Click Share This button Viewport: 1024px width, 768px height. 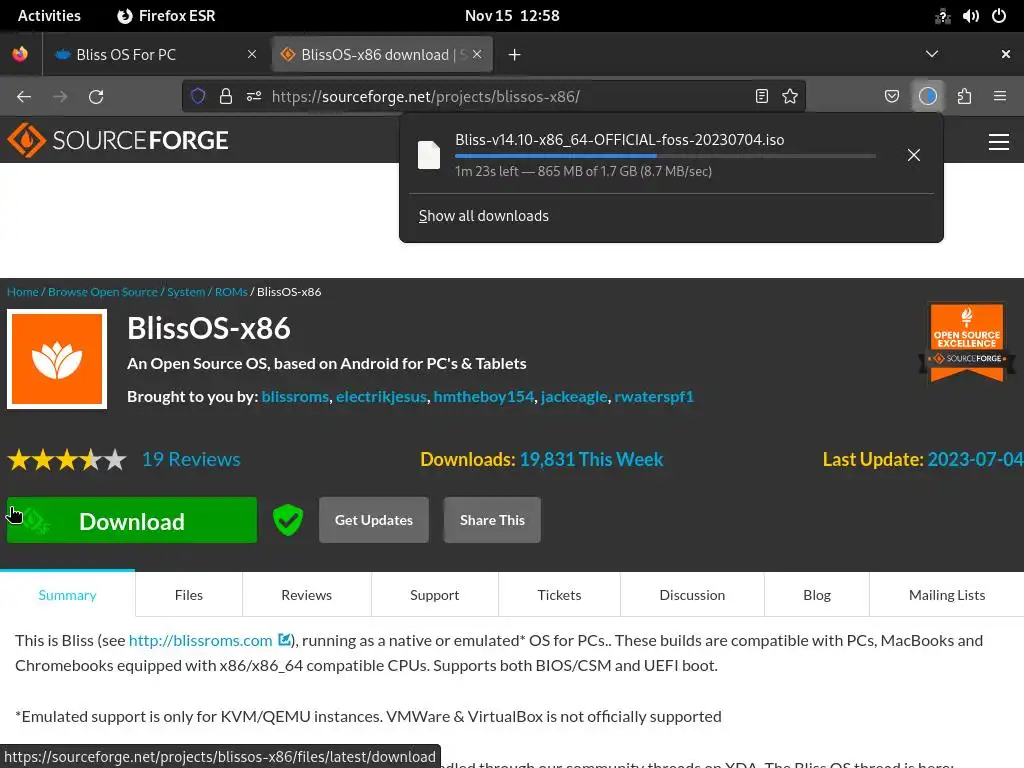[492, 520]
